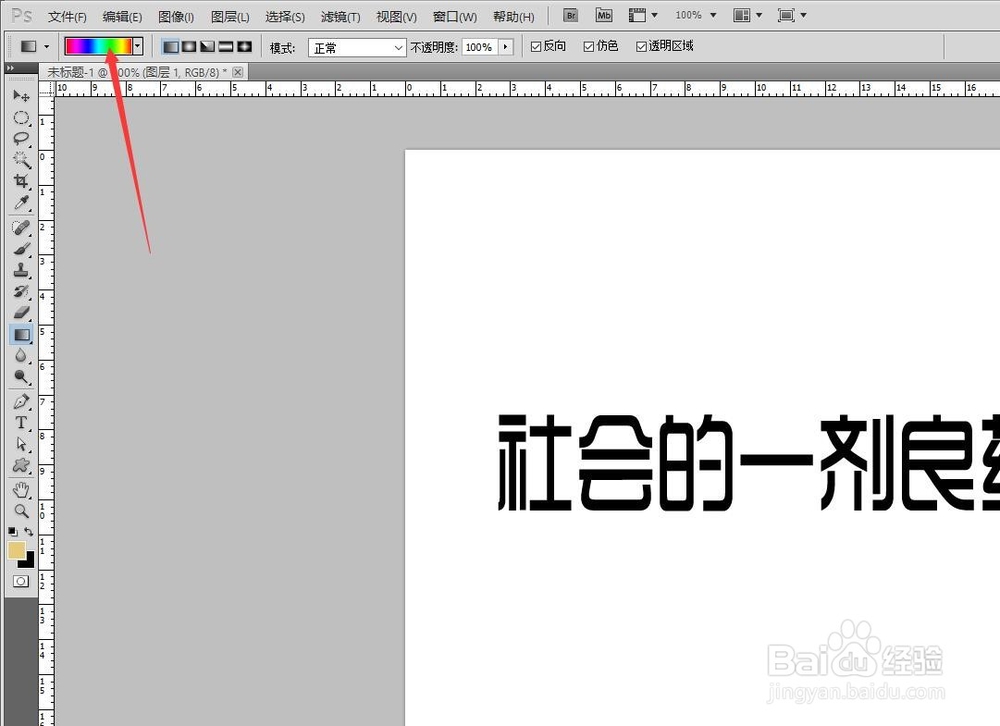Launch Bridge from the application bar
Viewport: 1000px width, 726px height.
coord(570,15)
